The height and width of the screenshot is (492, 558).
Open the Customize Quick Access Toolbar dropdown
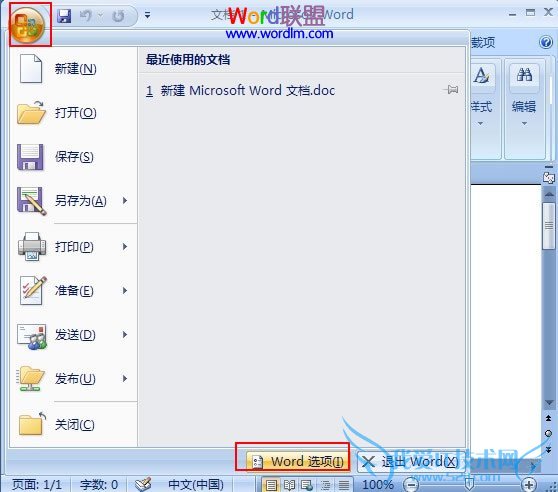[147, 15]
